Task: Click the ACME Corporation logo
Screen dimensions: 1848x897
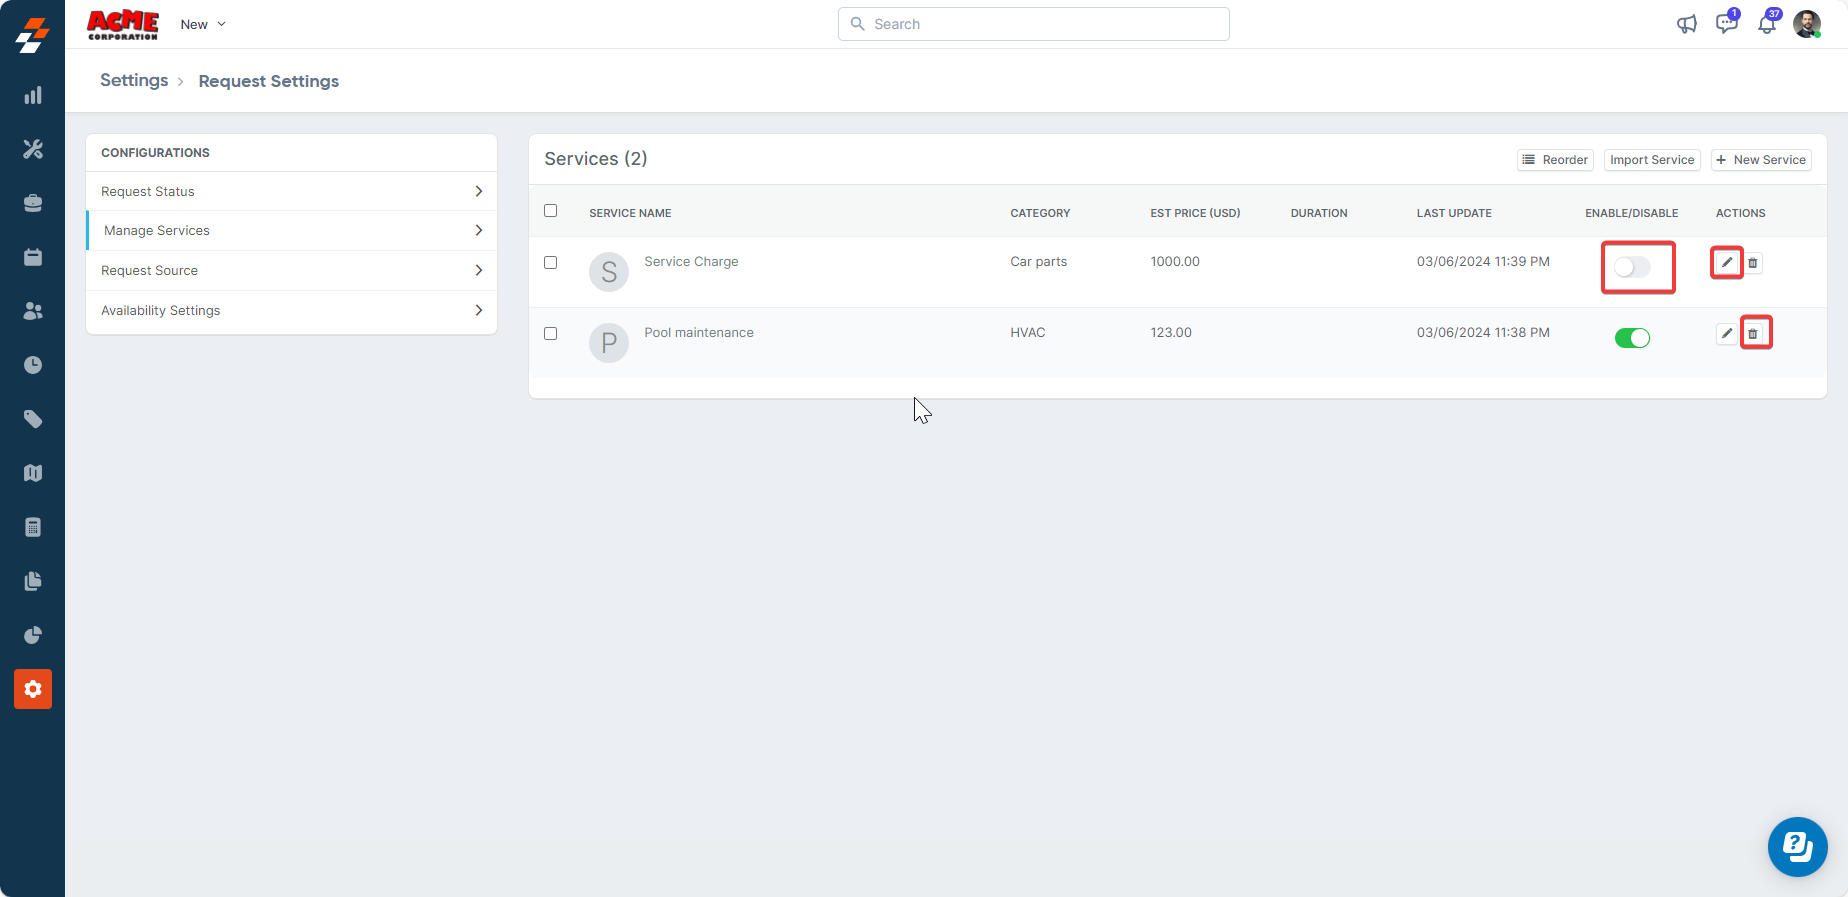Action: 123,24
